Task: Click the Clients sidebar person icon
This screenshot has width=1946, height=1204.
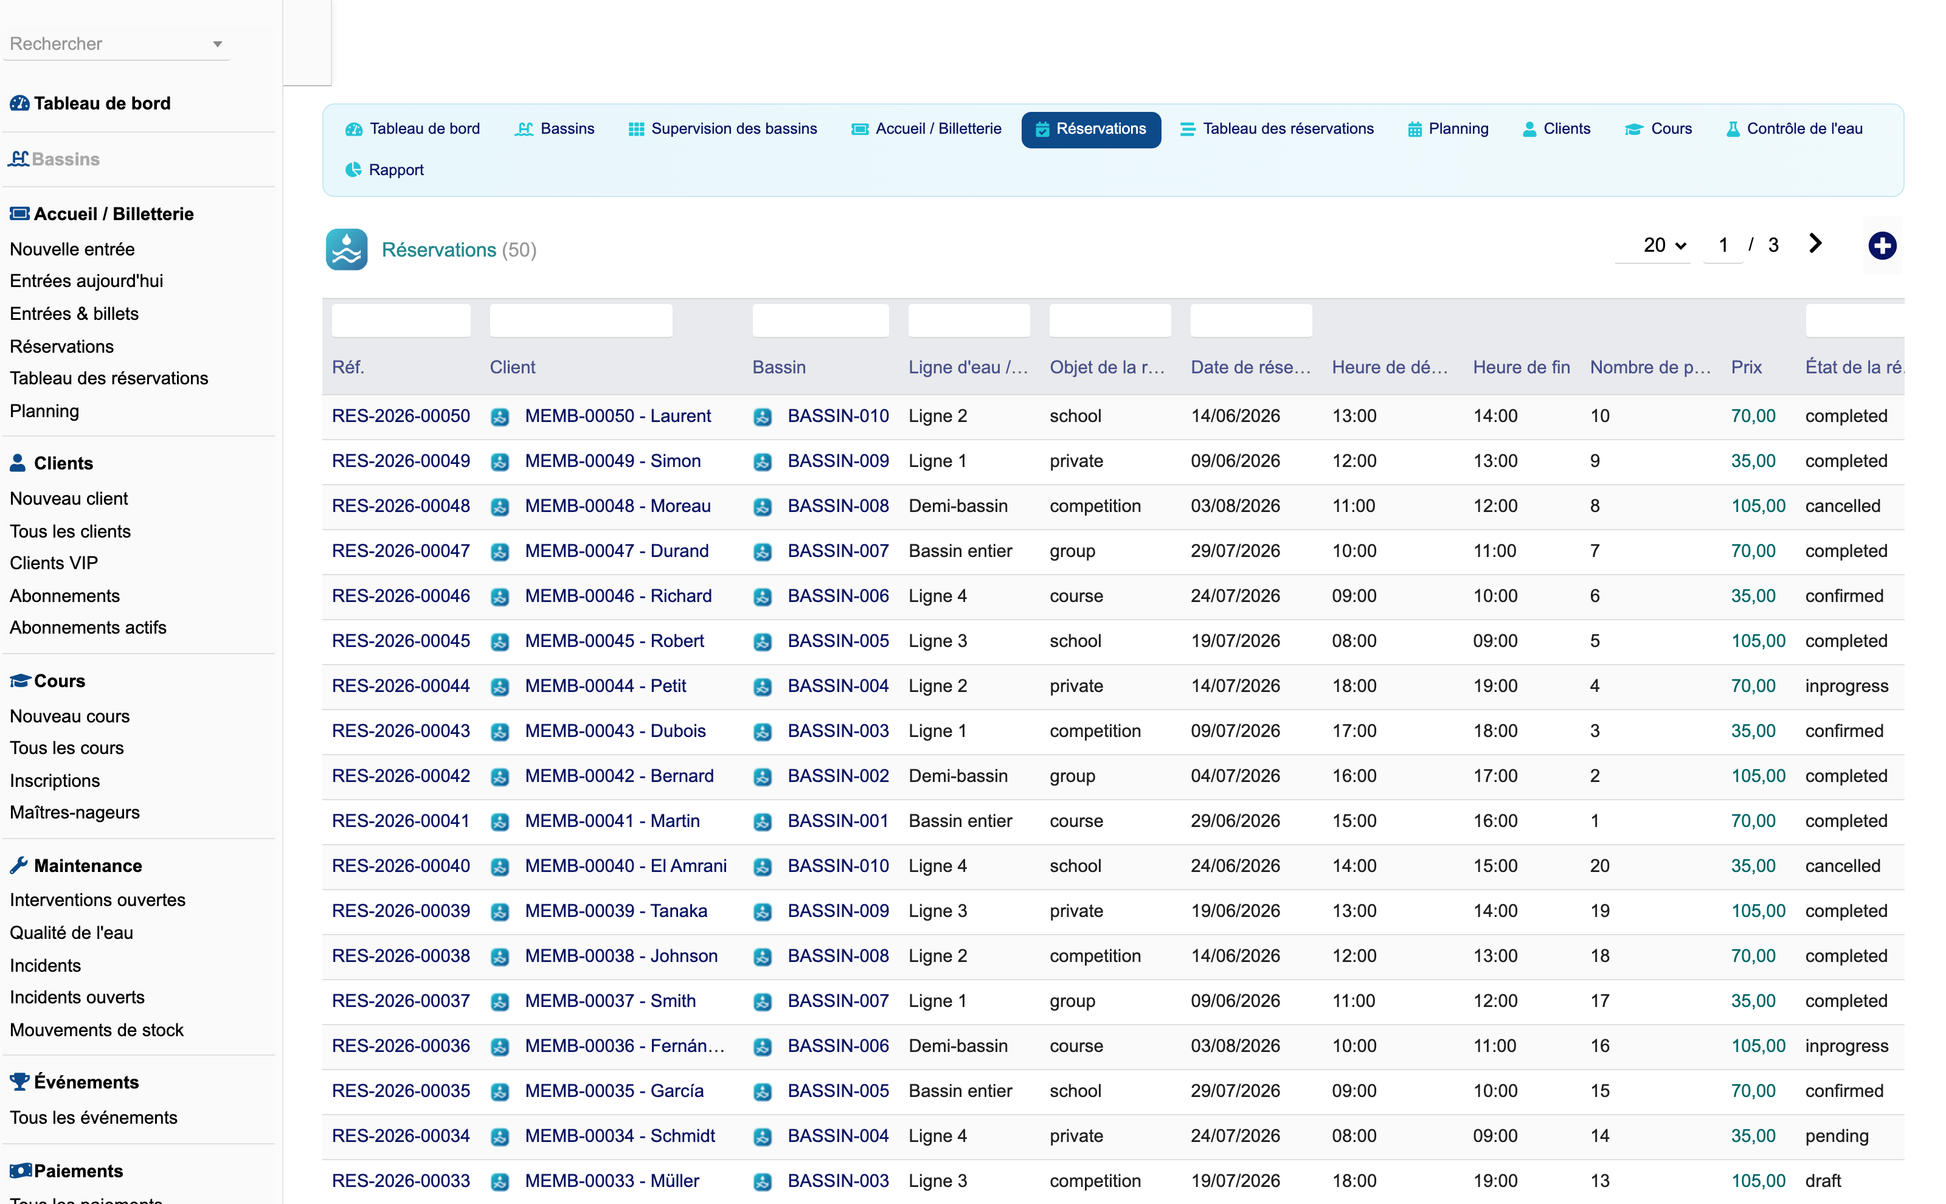Action: [18, 463]
